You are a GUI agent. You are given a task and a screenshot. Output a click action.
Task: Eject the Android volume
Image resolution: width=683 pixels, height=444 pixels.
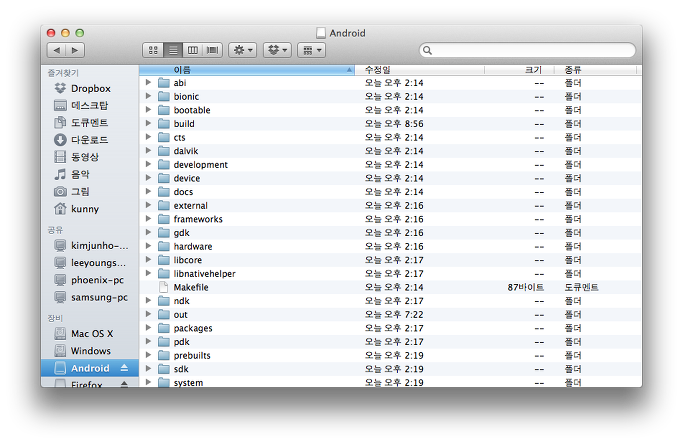click(x=124, y=368)
